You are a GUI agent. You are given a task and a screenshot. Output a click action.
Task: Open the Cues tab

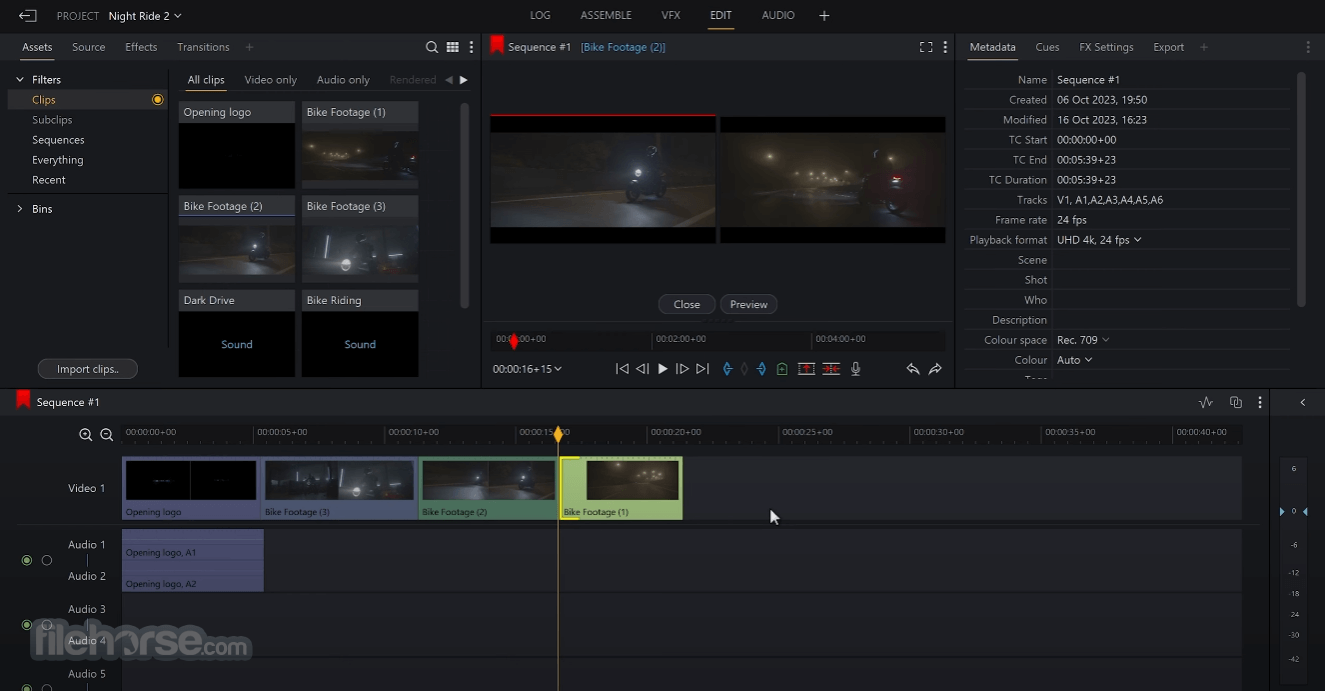pos(1047,47)
